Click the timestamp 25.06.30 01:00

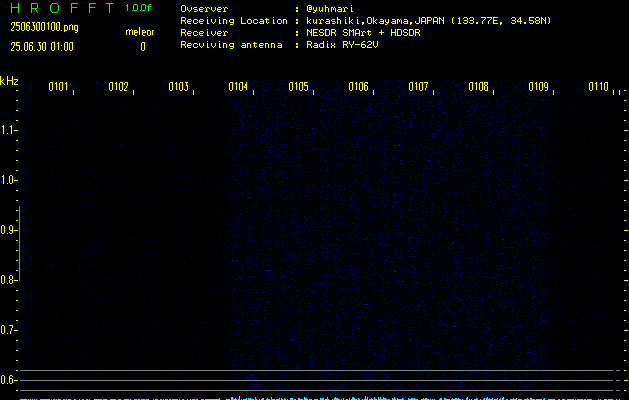coord(42,47)
